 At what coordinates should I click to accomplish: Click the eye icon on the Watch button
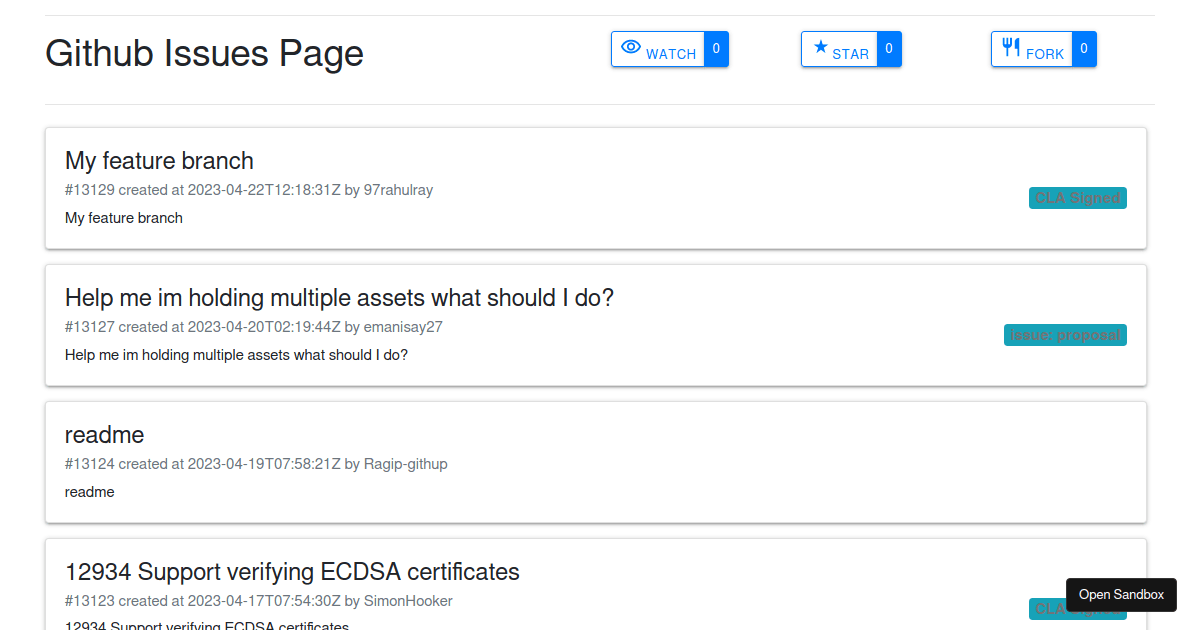(x=630, y=46)
